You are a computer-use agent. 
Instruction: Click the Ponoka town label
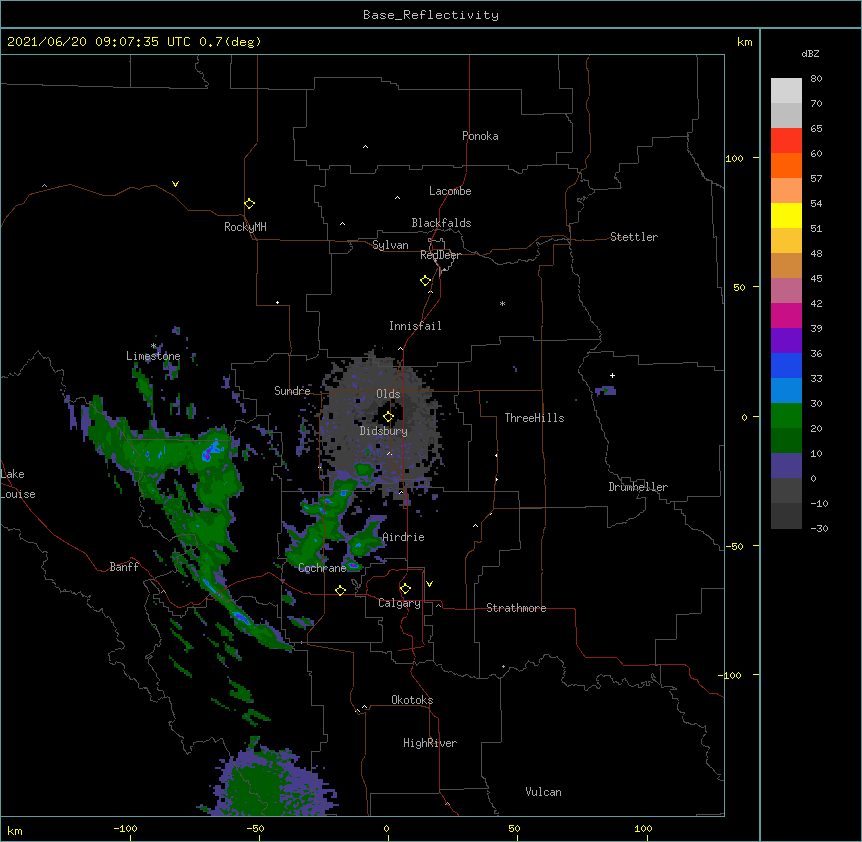480,136
